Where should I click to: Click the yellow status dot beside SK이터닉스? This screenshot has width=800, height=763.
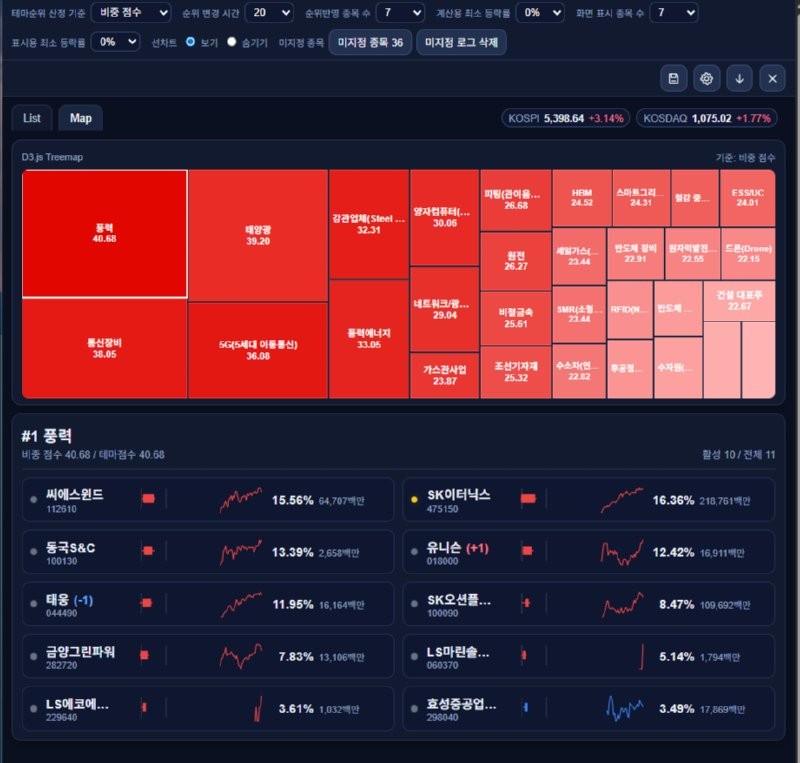click(x=414, y=497)
